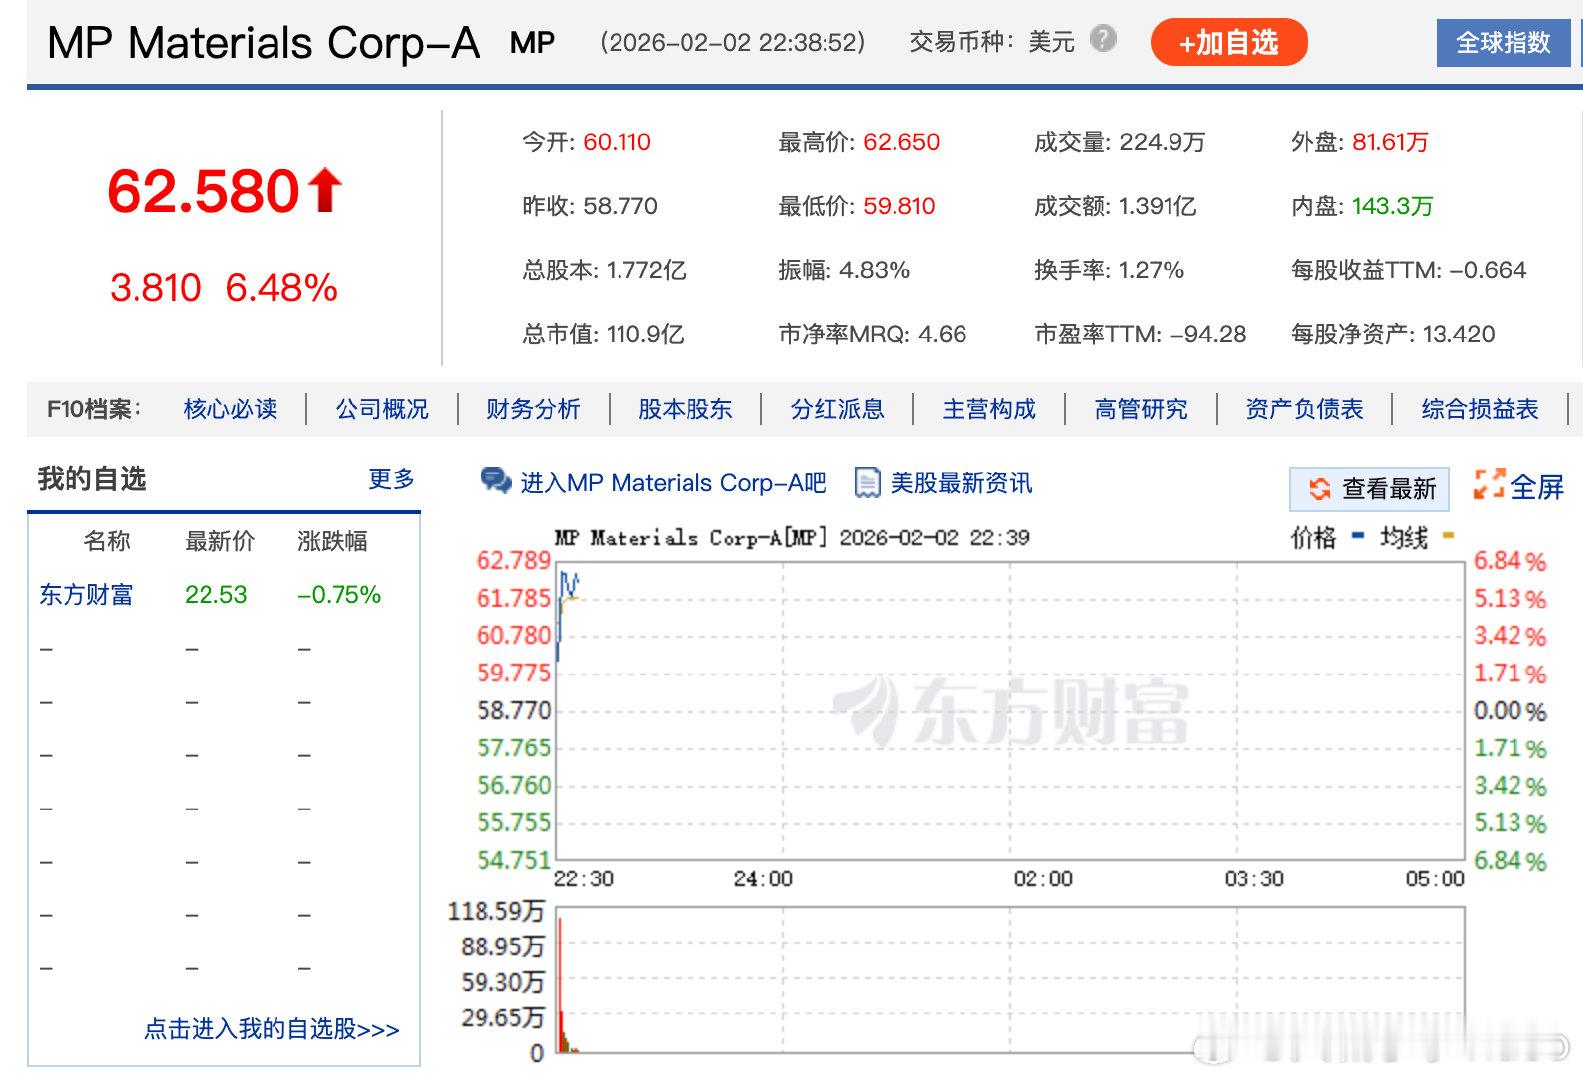Viewport: 1583px width, 1080px height.
Task: Open the chat bubble icon for MP Materials吧
Action: point(496,481)
